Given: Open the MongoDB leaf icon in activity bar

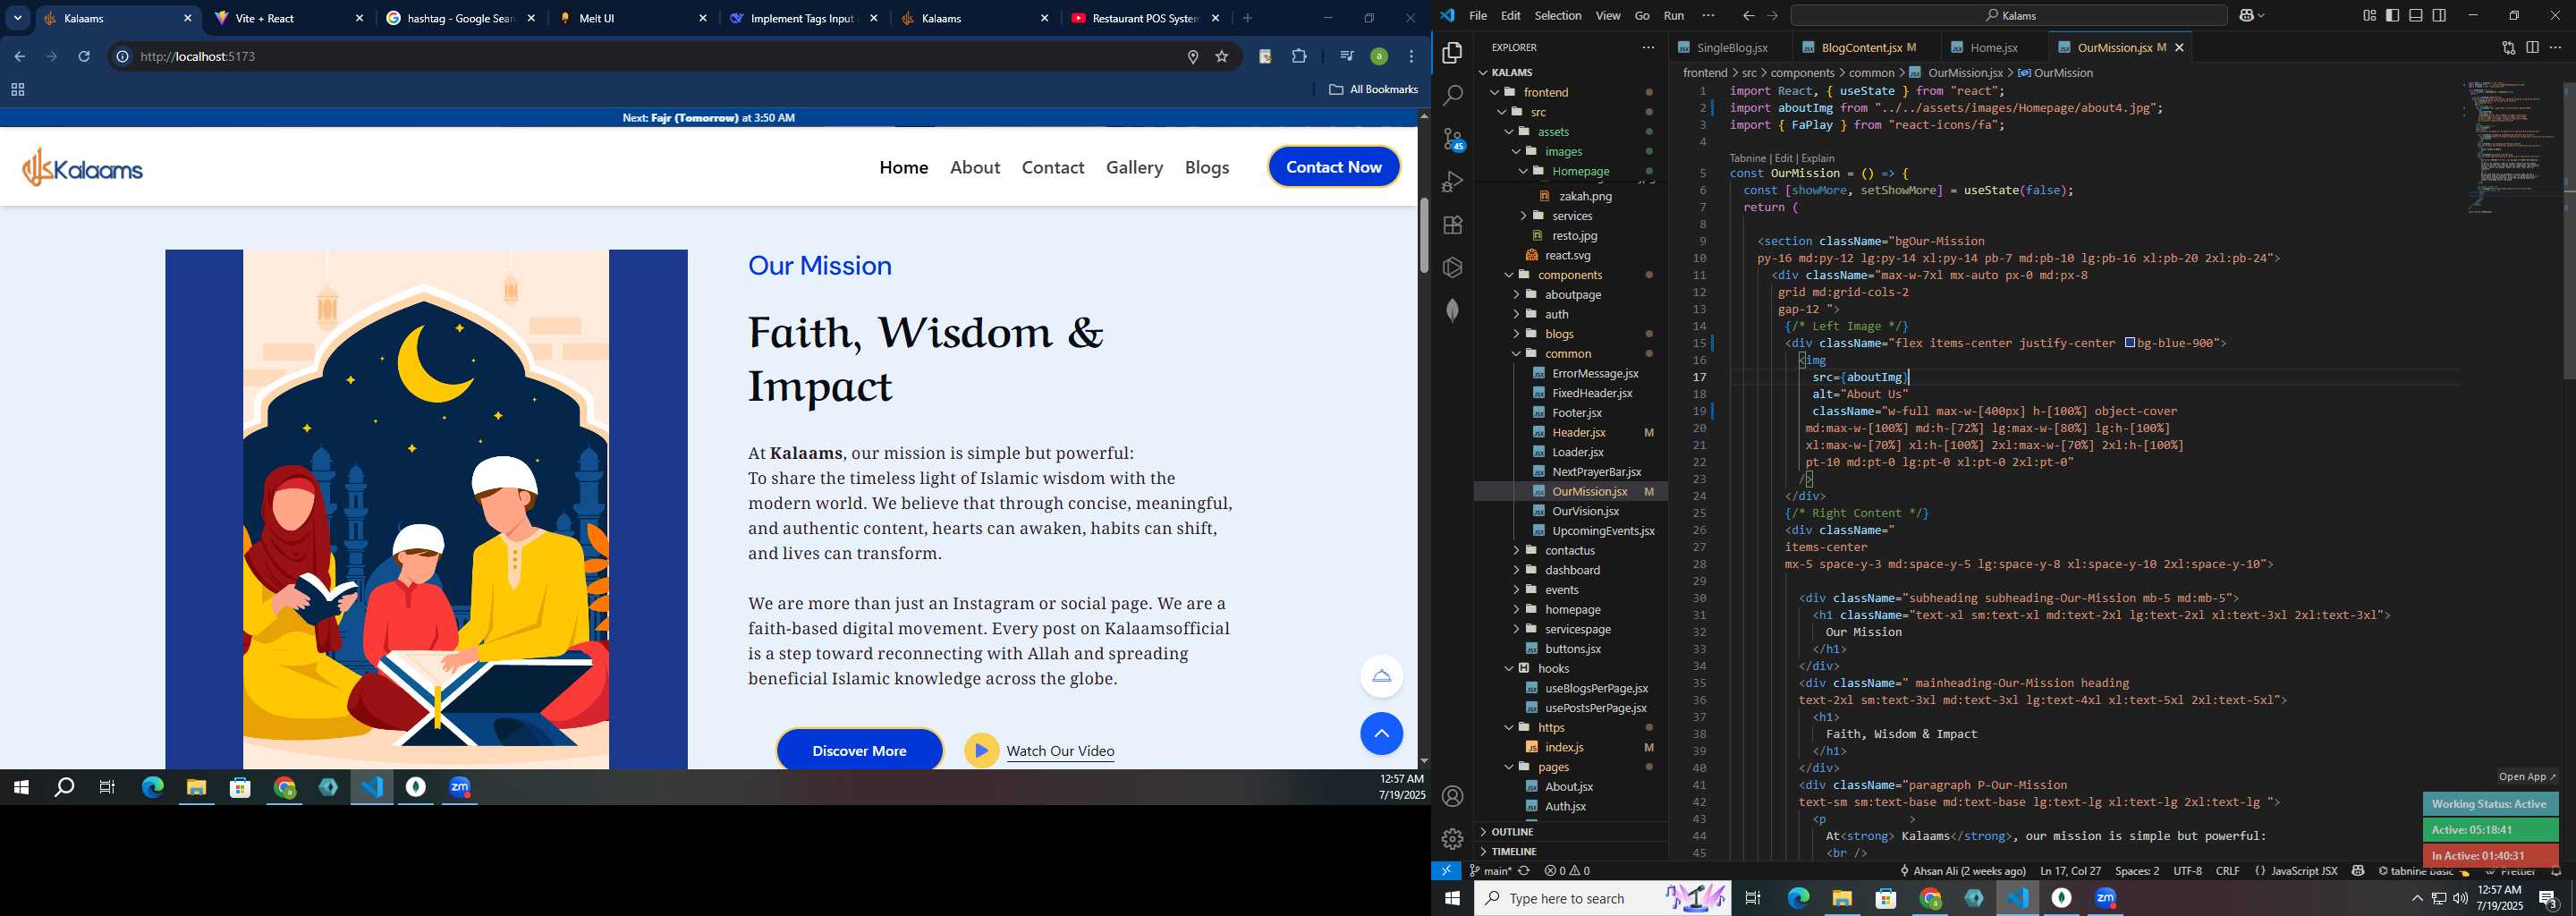Looking at the screenshot, I should coord(1453,310).
